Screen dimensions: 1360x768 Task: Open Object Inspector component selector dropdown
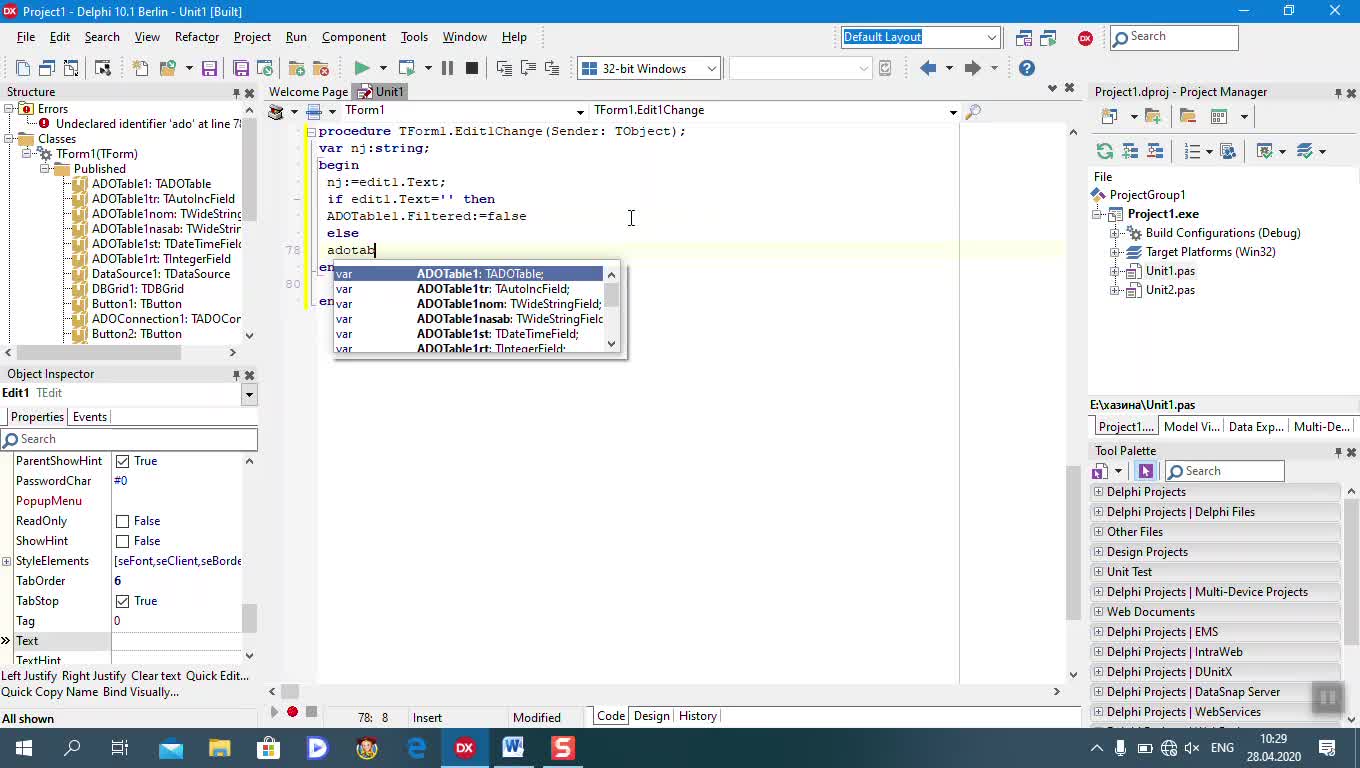pyautogui.click(x=249, y=394)
